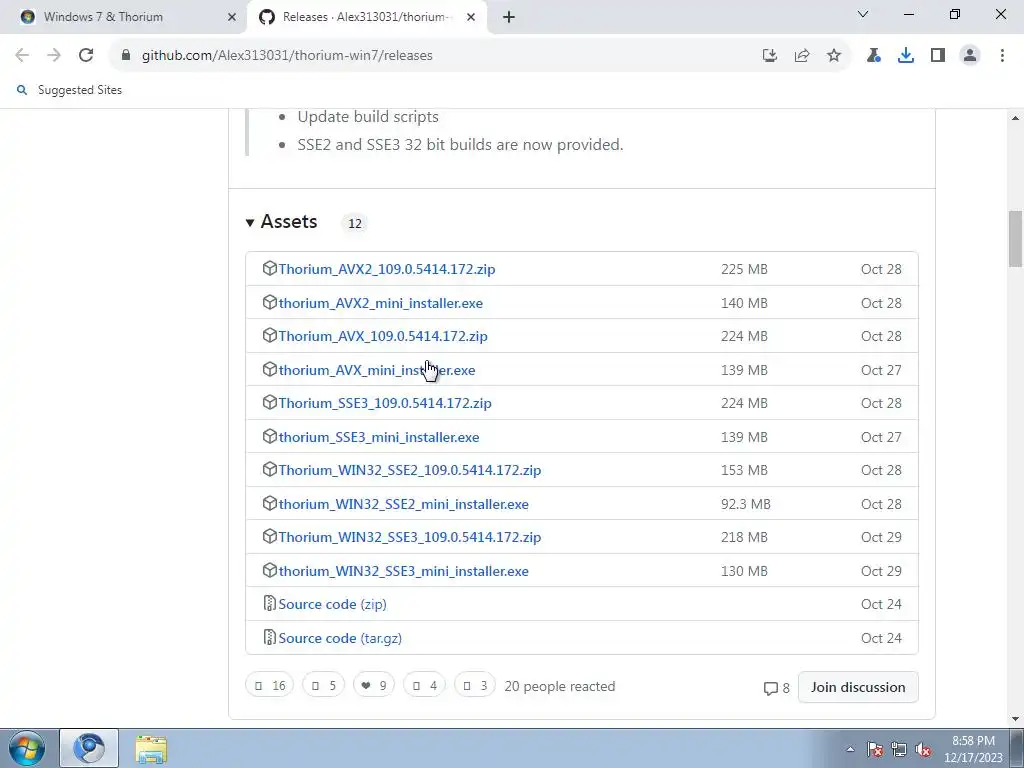Viewport: 1024px width, 768px height.
Task: Click the file icon beside Source code (tar.gz)
Action: 269,637
